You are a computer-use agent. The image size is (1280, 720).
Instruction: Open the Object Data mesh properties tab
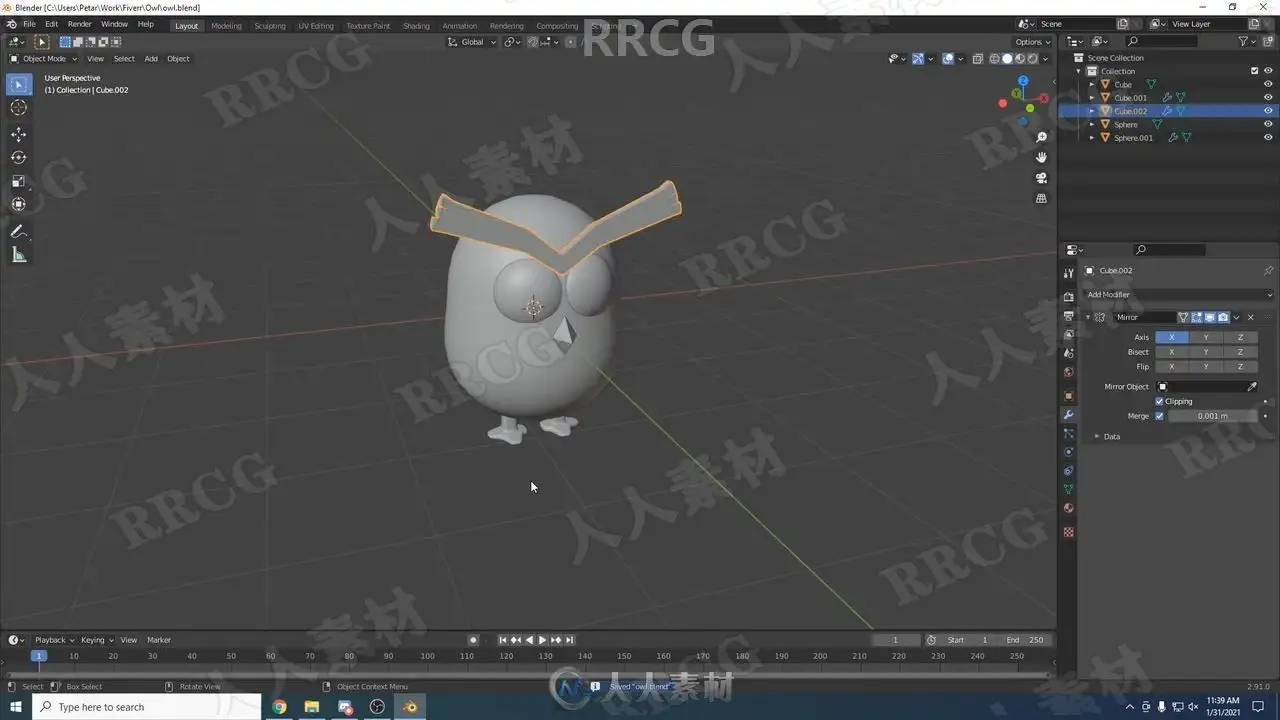[x=1068, y=490]
